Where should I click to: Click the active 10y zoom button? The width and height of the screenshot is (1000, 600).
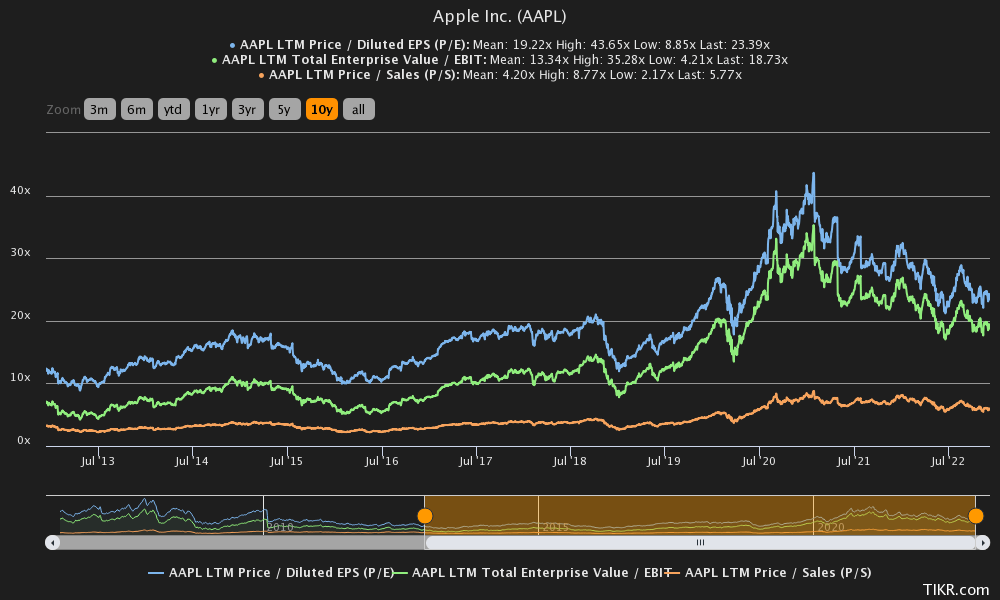(321, 110)
